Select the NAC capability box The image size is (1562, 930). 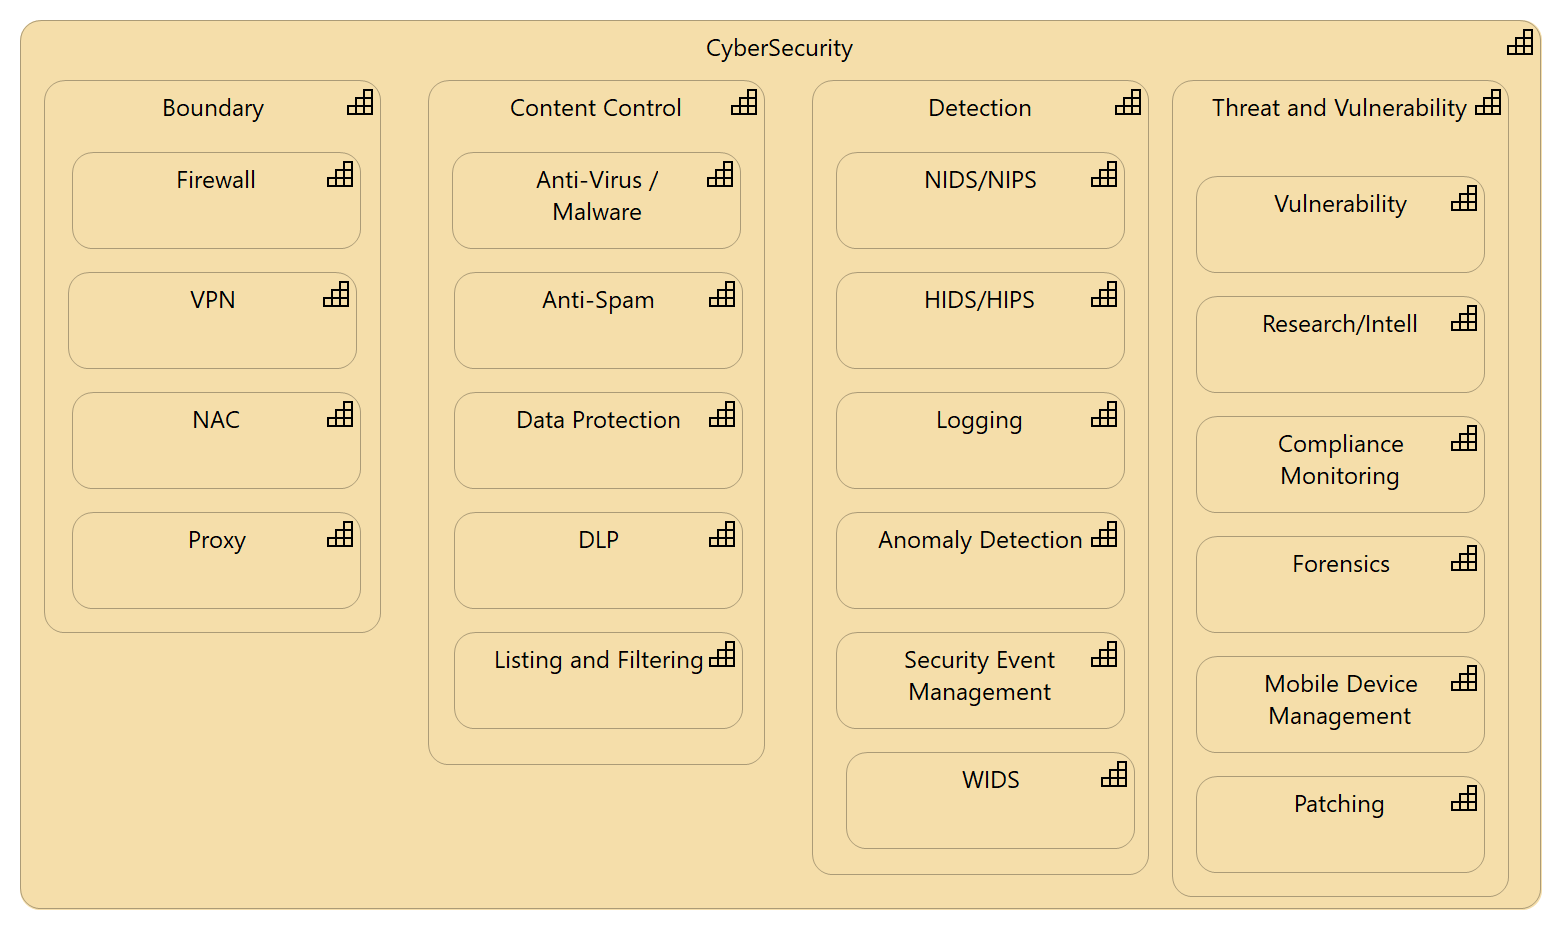click(216, 441)
